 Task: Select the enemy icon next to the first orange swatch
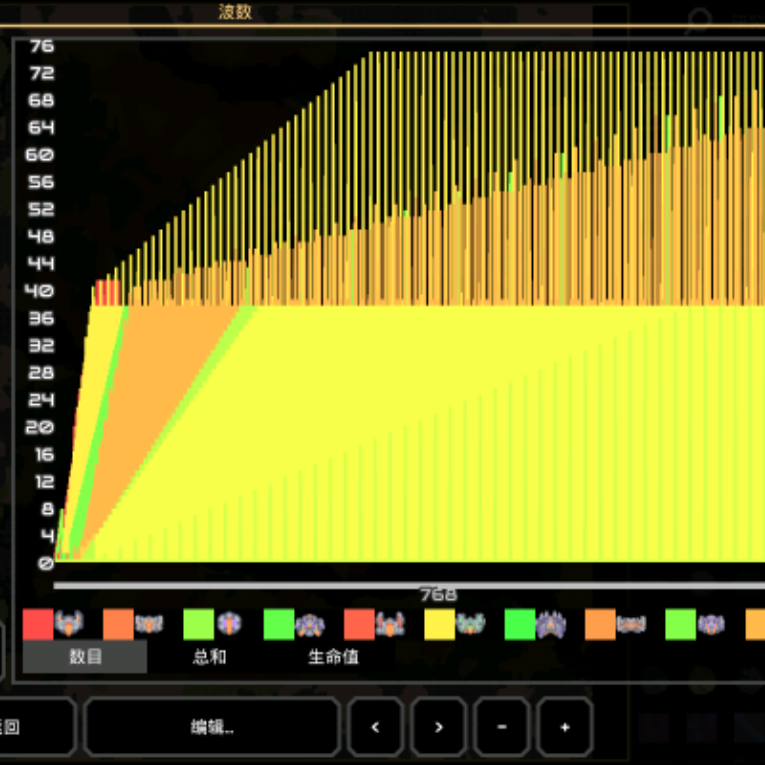(149, 624)
